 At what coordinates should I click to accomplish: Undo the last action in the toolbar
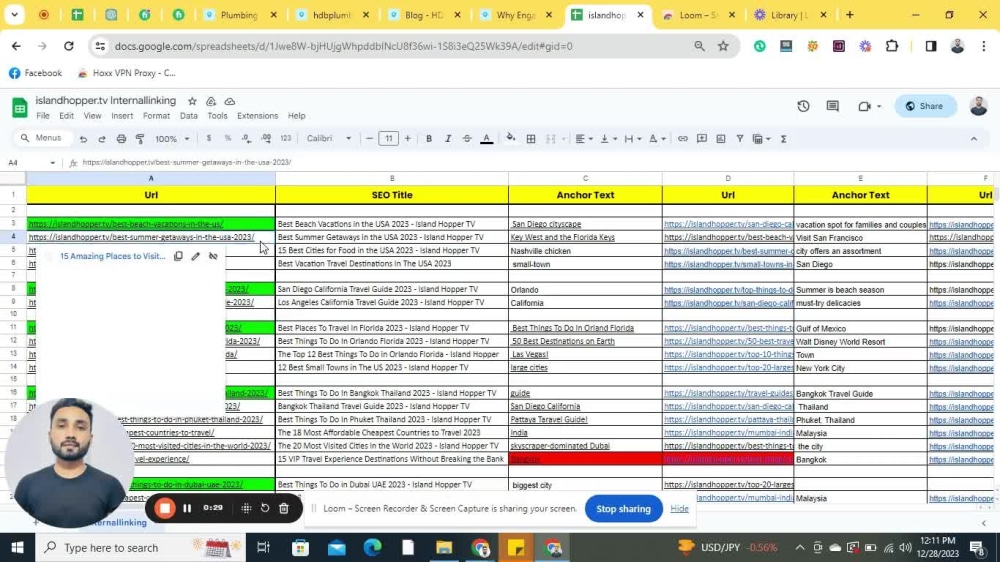coord(83,138)
